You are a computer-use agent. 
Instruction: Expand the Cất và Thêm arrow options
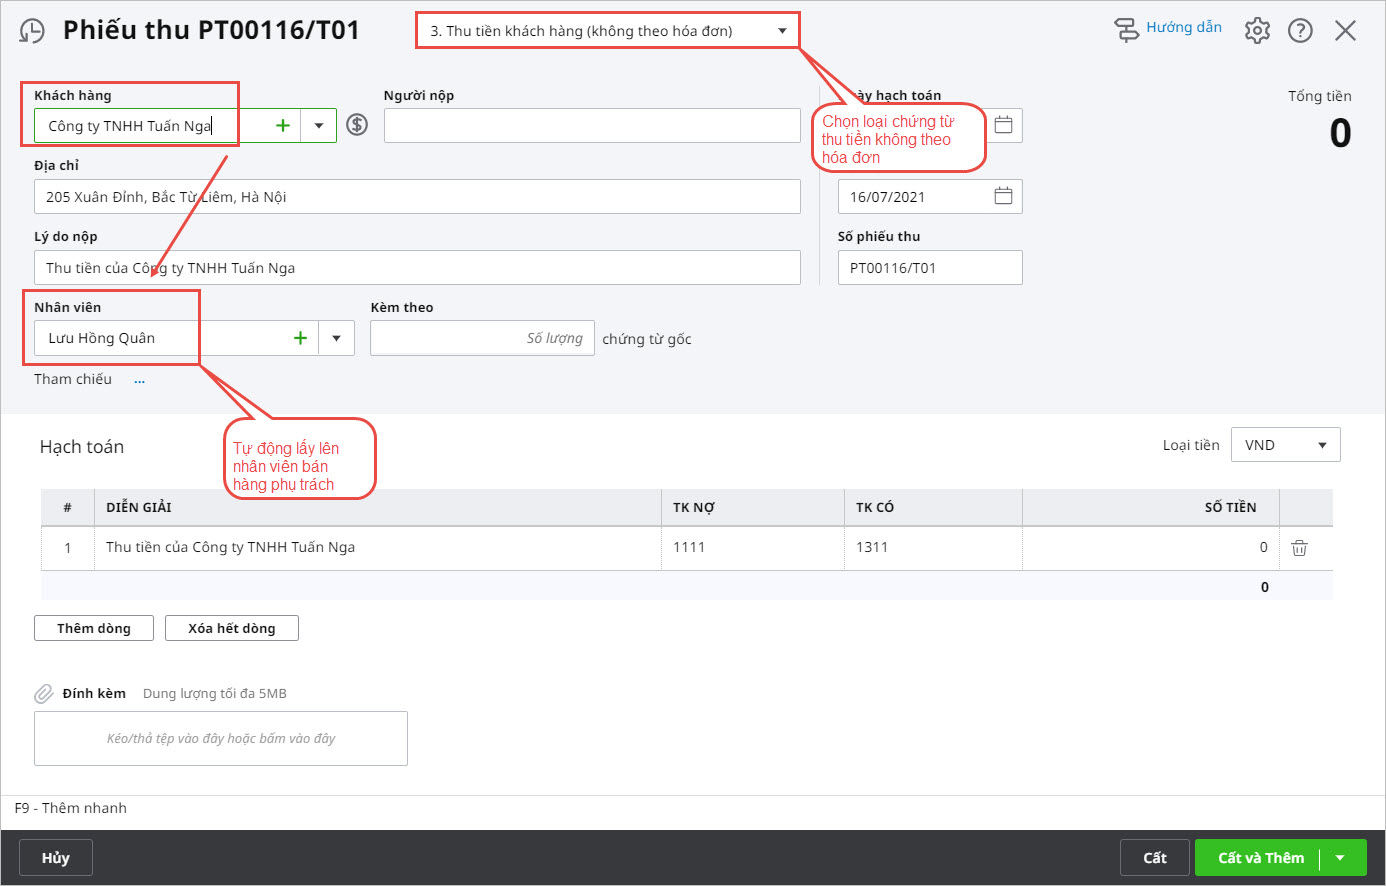(x=1340, y=858)
